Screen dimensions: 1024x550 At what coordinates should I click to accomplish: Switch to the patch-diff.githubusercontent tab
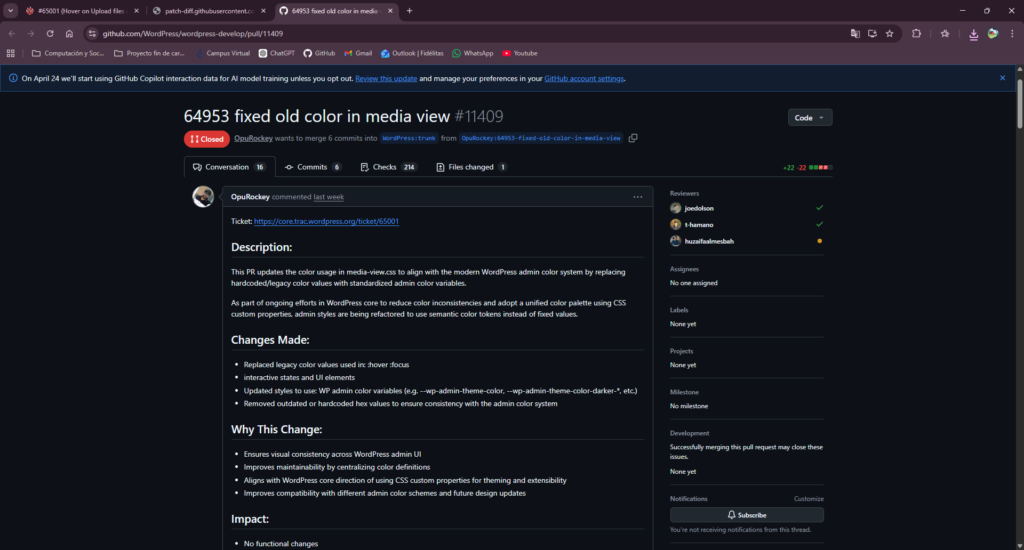click(209, 10)
